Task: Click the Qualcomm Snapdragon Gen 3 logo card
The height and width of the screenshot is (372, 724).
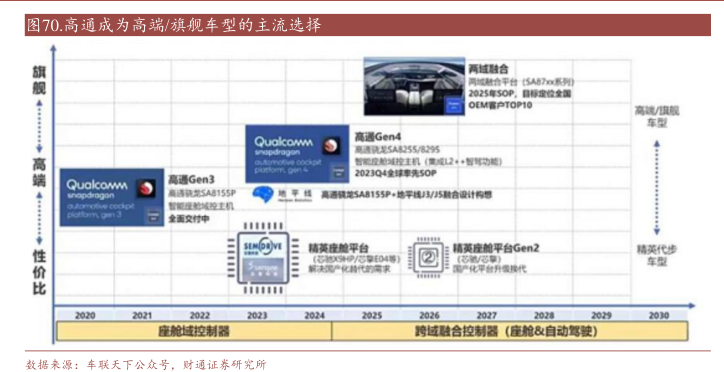Action: click(112, 198)
